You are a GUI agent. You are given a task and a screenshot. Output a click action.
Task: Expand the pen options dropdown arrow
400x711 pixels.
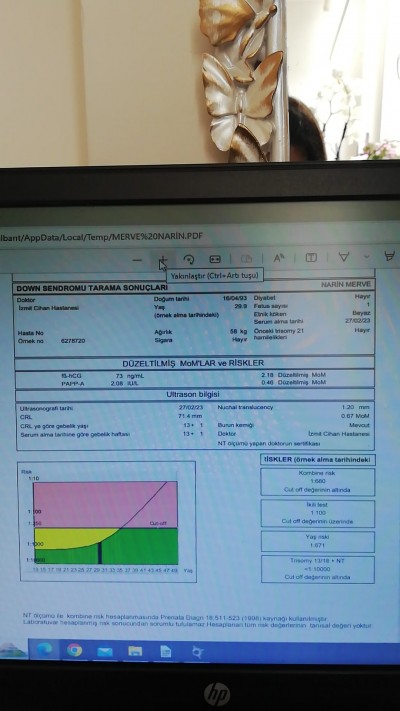pyautogui.click(x=366, y=257)
